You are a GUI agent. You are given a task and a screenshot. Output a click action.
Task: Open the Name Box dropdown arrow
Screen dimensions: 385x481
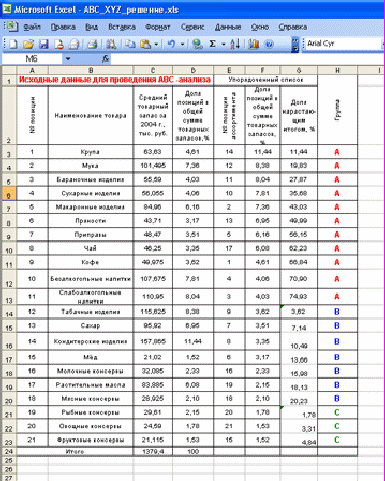[68, 59]
